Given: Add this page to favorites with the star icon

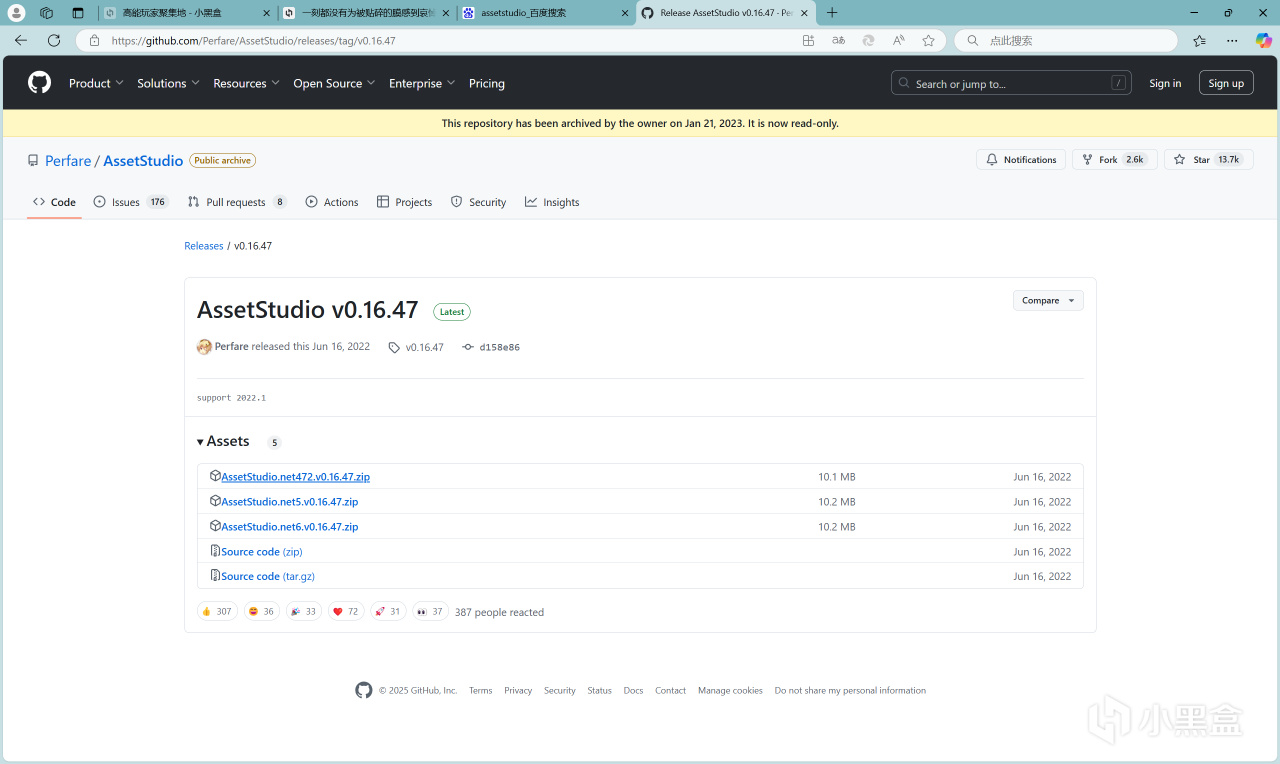Looking at the screenshot, I should [928, 41].
